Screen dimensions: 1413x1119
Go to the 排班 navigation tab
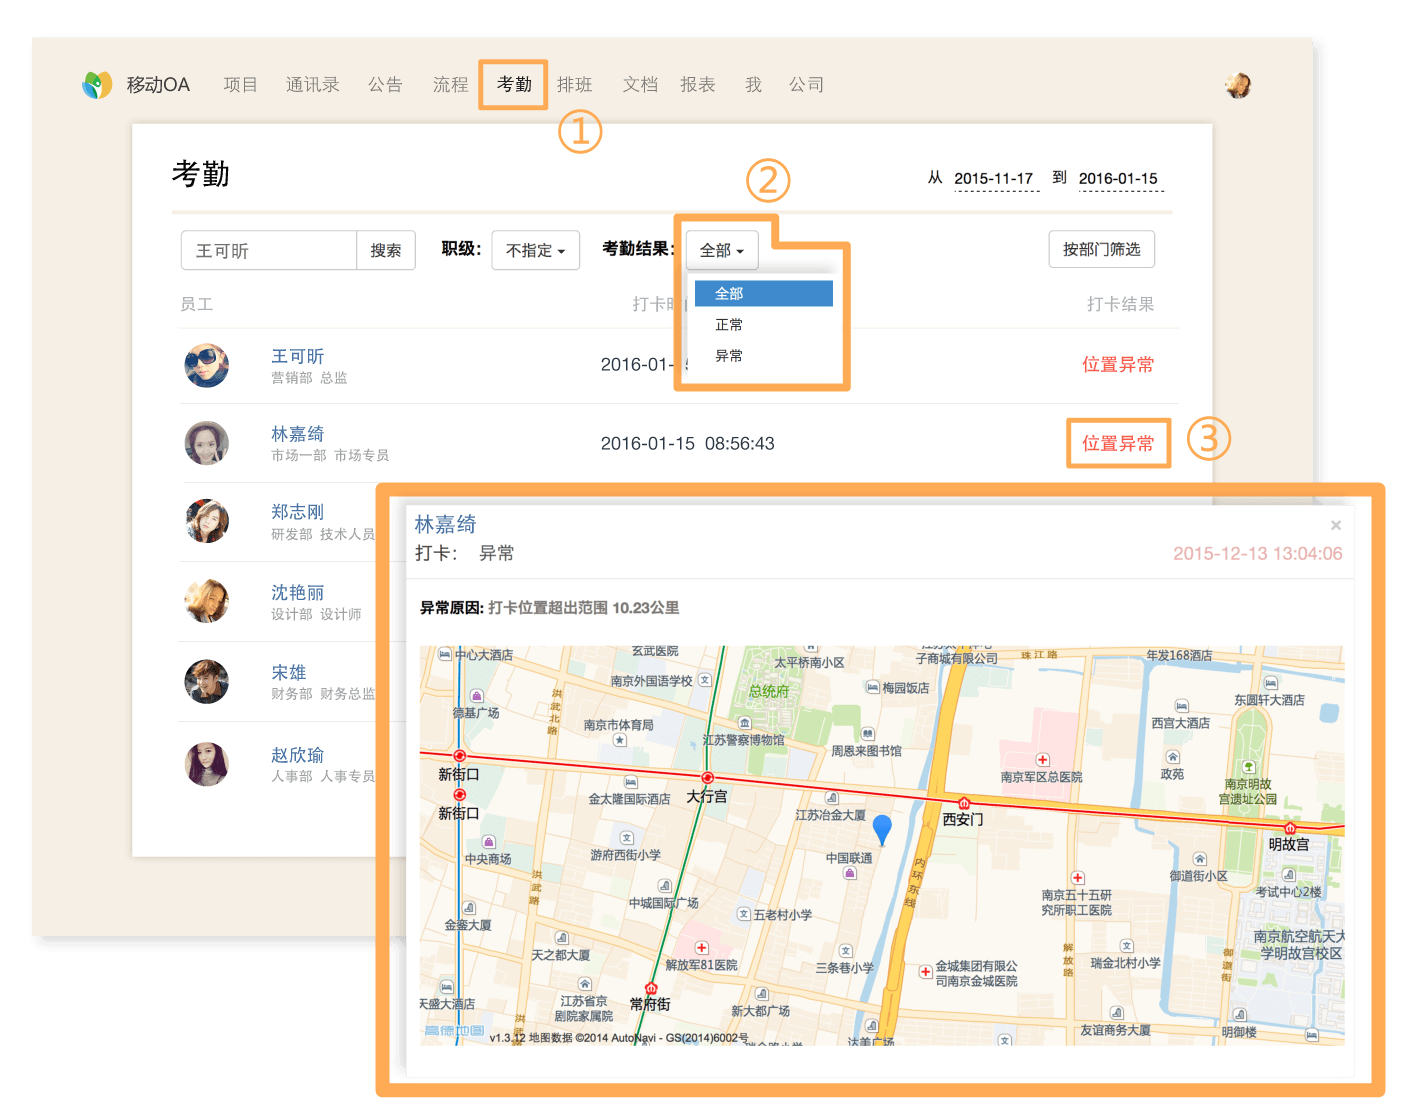[x=575, y=85]
